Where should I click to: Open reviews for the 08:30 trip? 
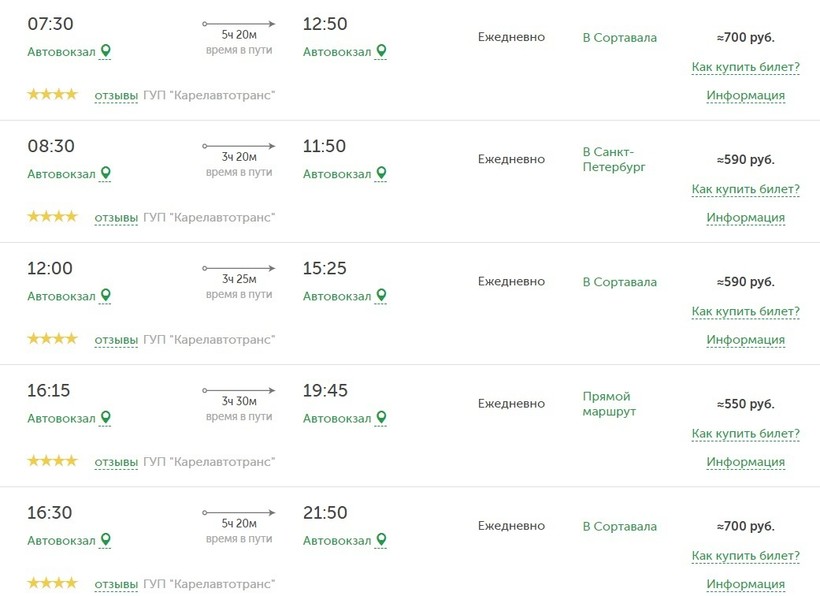116,217
